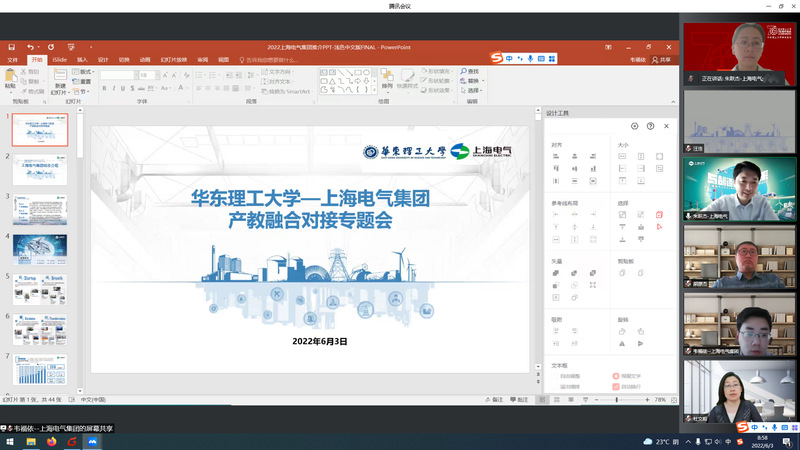This screenshot has height=450, width=800.
Task: Click the Undo icon in the title bar
Action: (31, 47)
